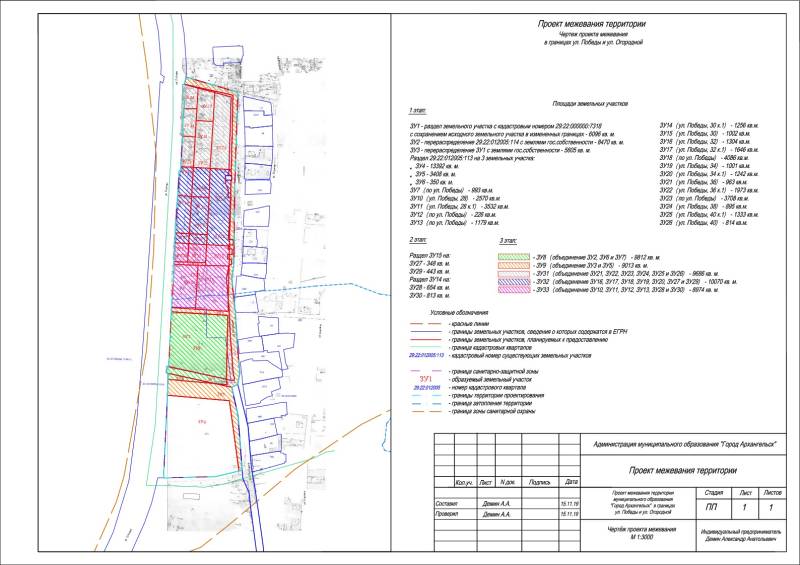This screenshot has width=800, height=565.
Task: Select the magenta hatched ЗУ33 legend swatch
Action: [518, 290]
